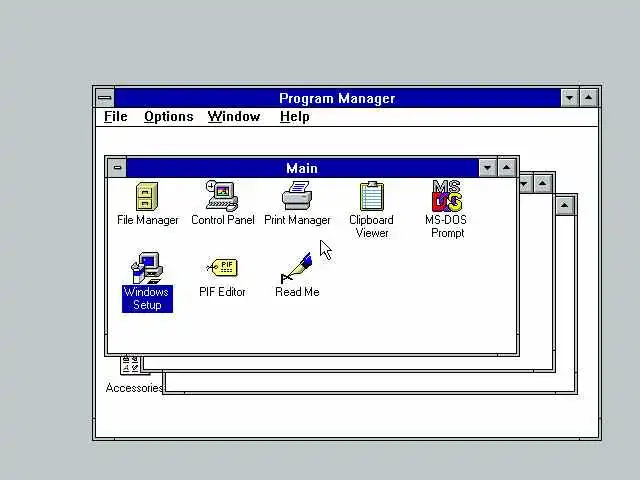The height and width of the screenshot is (480, 640).
Task: Click the Windows Setup label text
Action: (x=147, y=299)
